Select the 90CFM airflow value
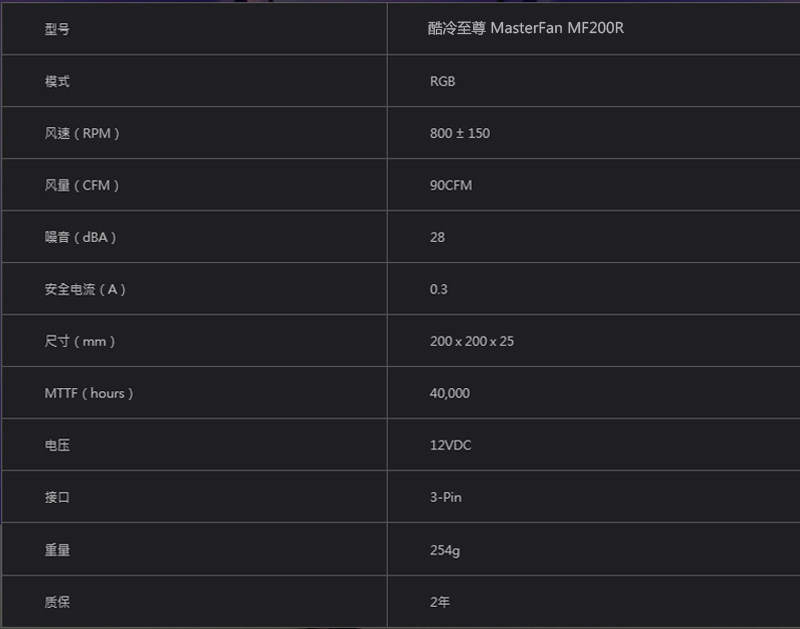Image resolution: width=800 pixels, height=629 pixels. pyautogui.click(x=451, y=185)
